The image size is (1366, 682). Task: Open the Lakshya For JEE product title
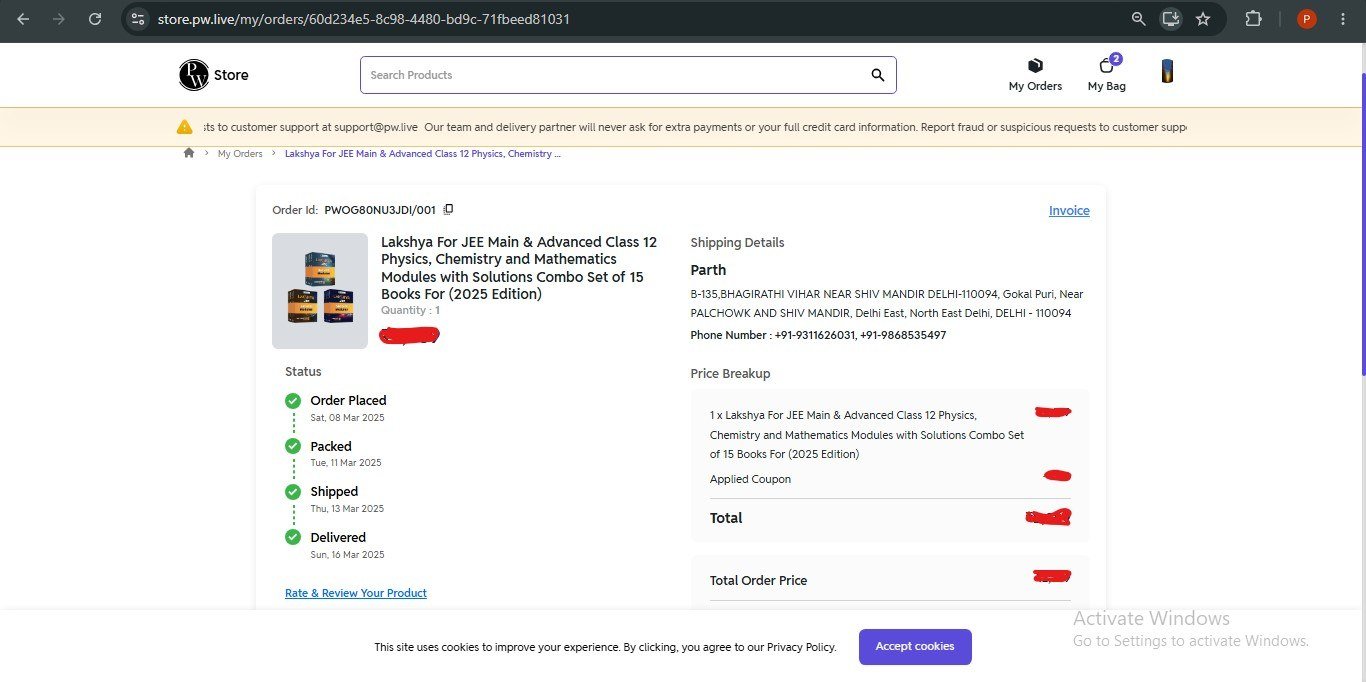(x=519, y=268)
